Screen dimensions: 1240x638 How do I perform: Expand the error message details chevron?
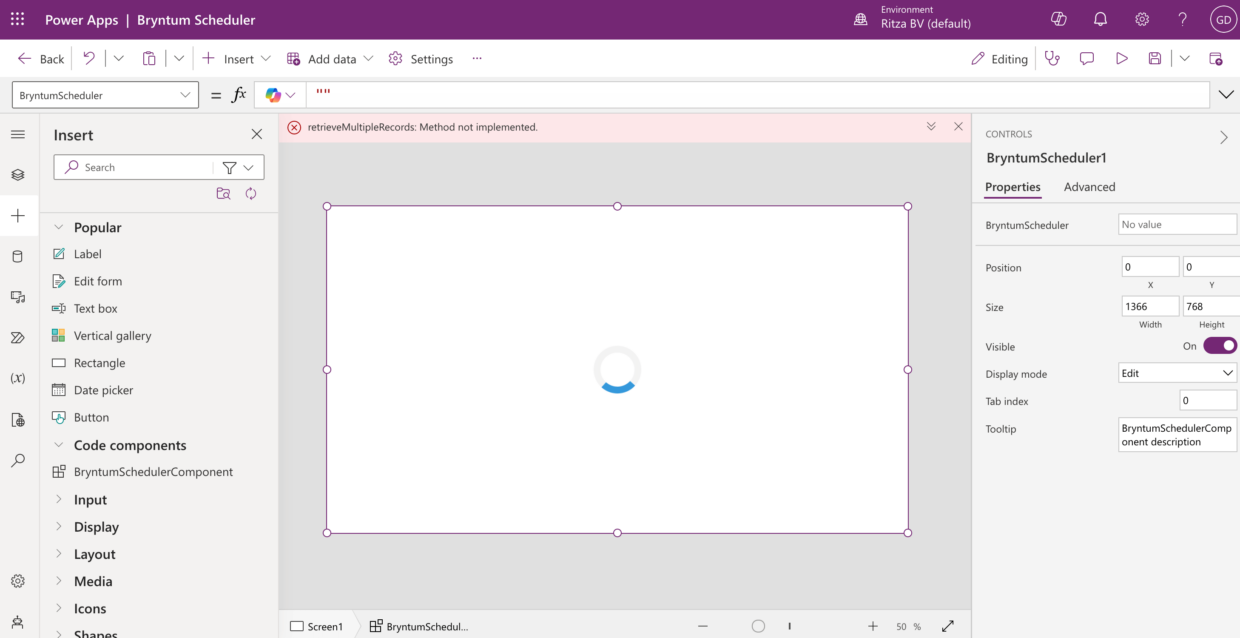click(931, 127)
